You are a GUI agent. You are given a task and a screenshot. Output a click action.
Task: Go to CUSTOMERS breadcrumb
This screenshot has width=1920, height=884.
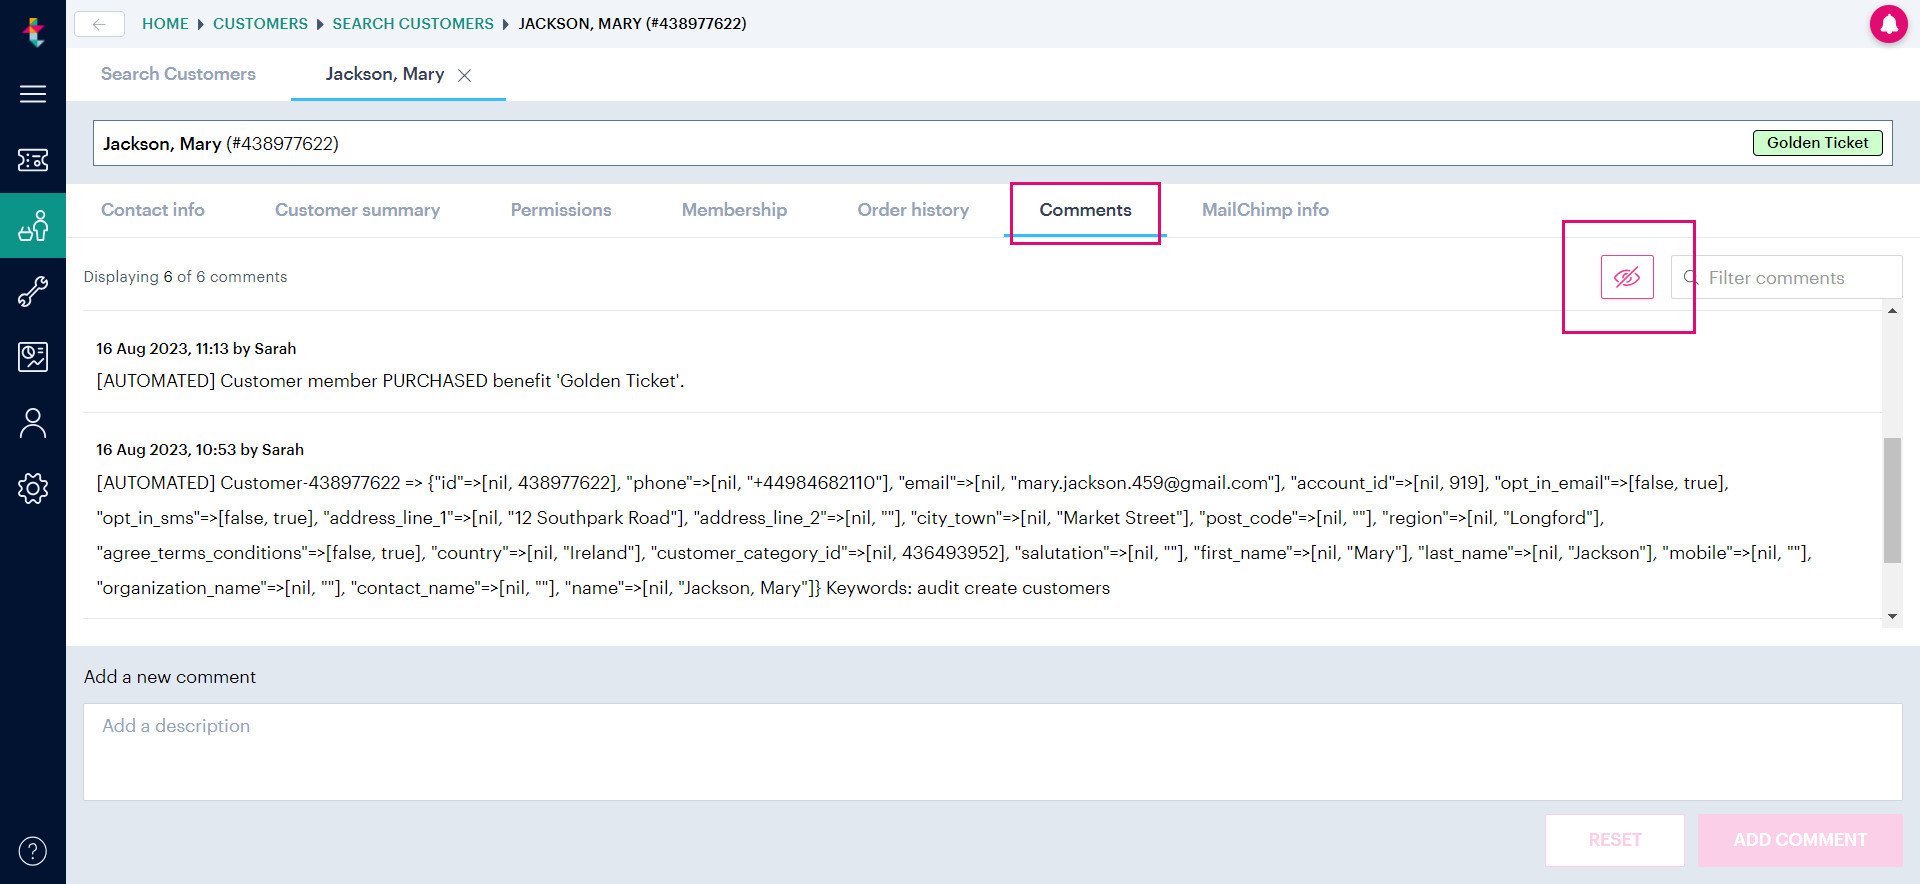tap(260, 23)
